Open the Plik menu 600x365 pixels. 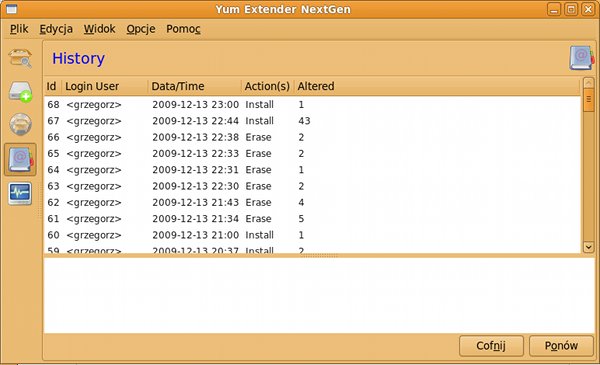tap(19, 29)
